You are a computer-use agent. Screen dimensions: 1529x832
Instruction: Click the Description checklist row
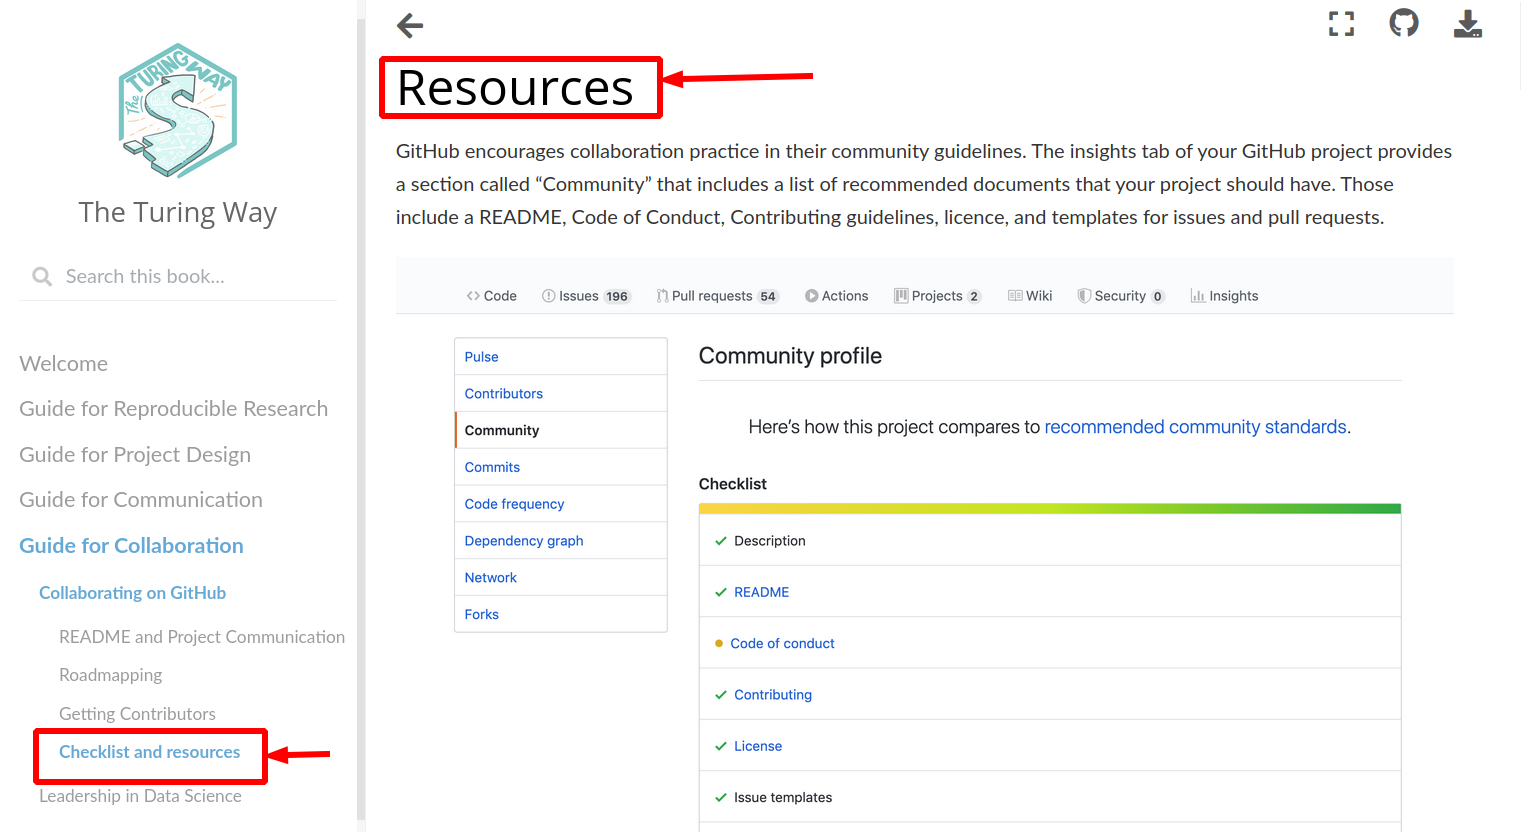click(x=1050, y=541)
